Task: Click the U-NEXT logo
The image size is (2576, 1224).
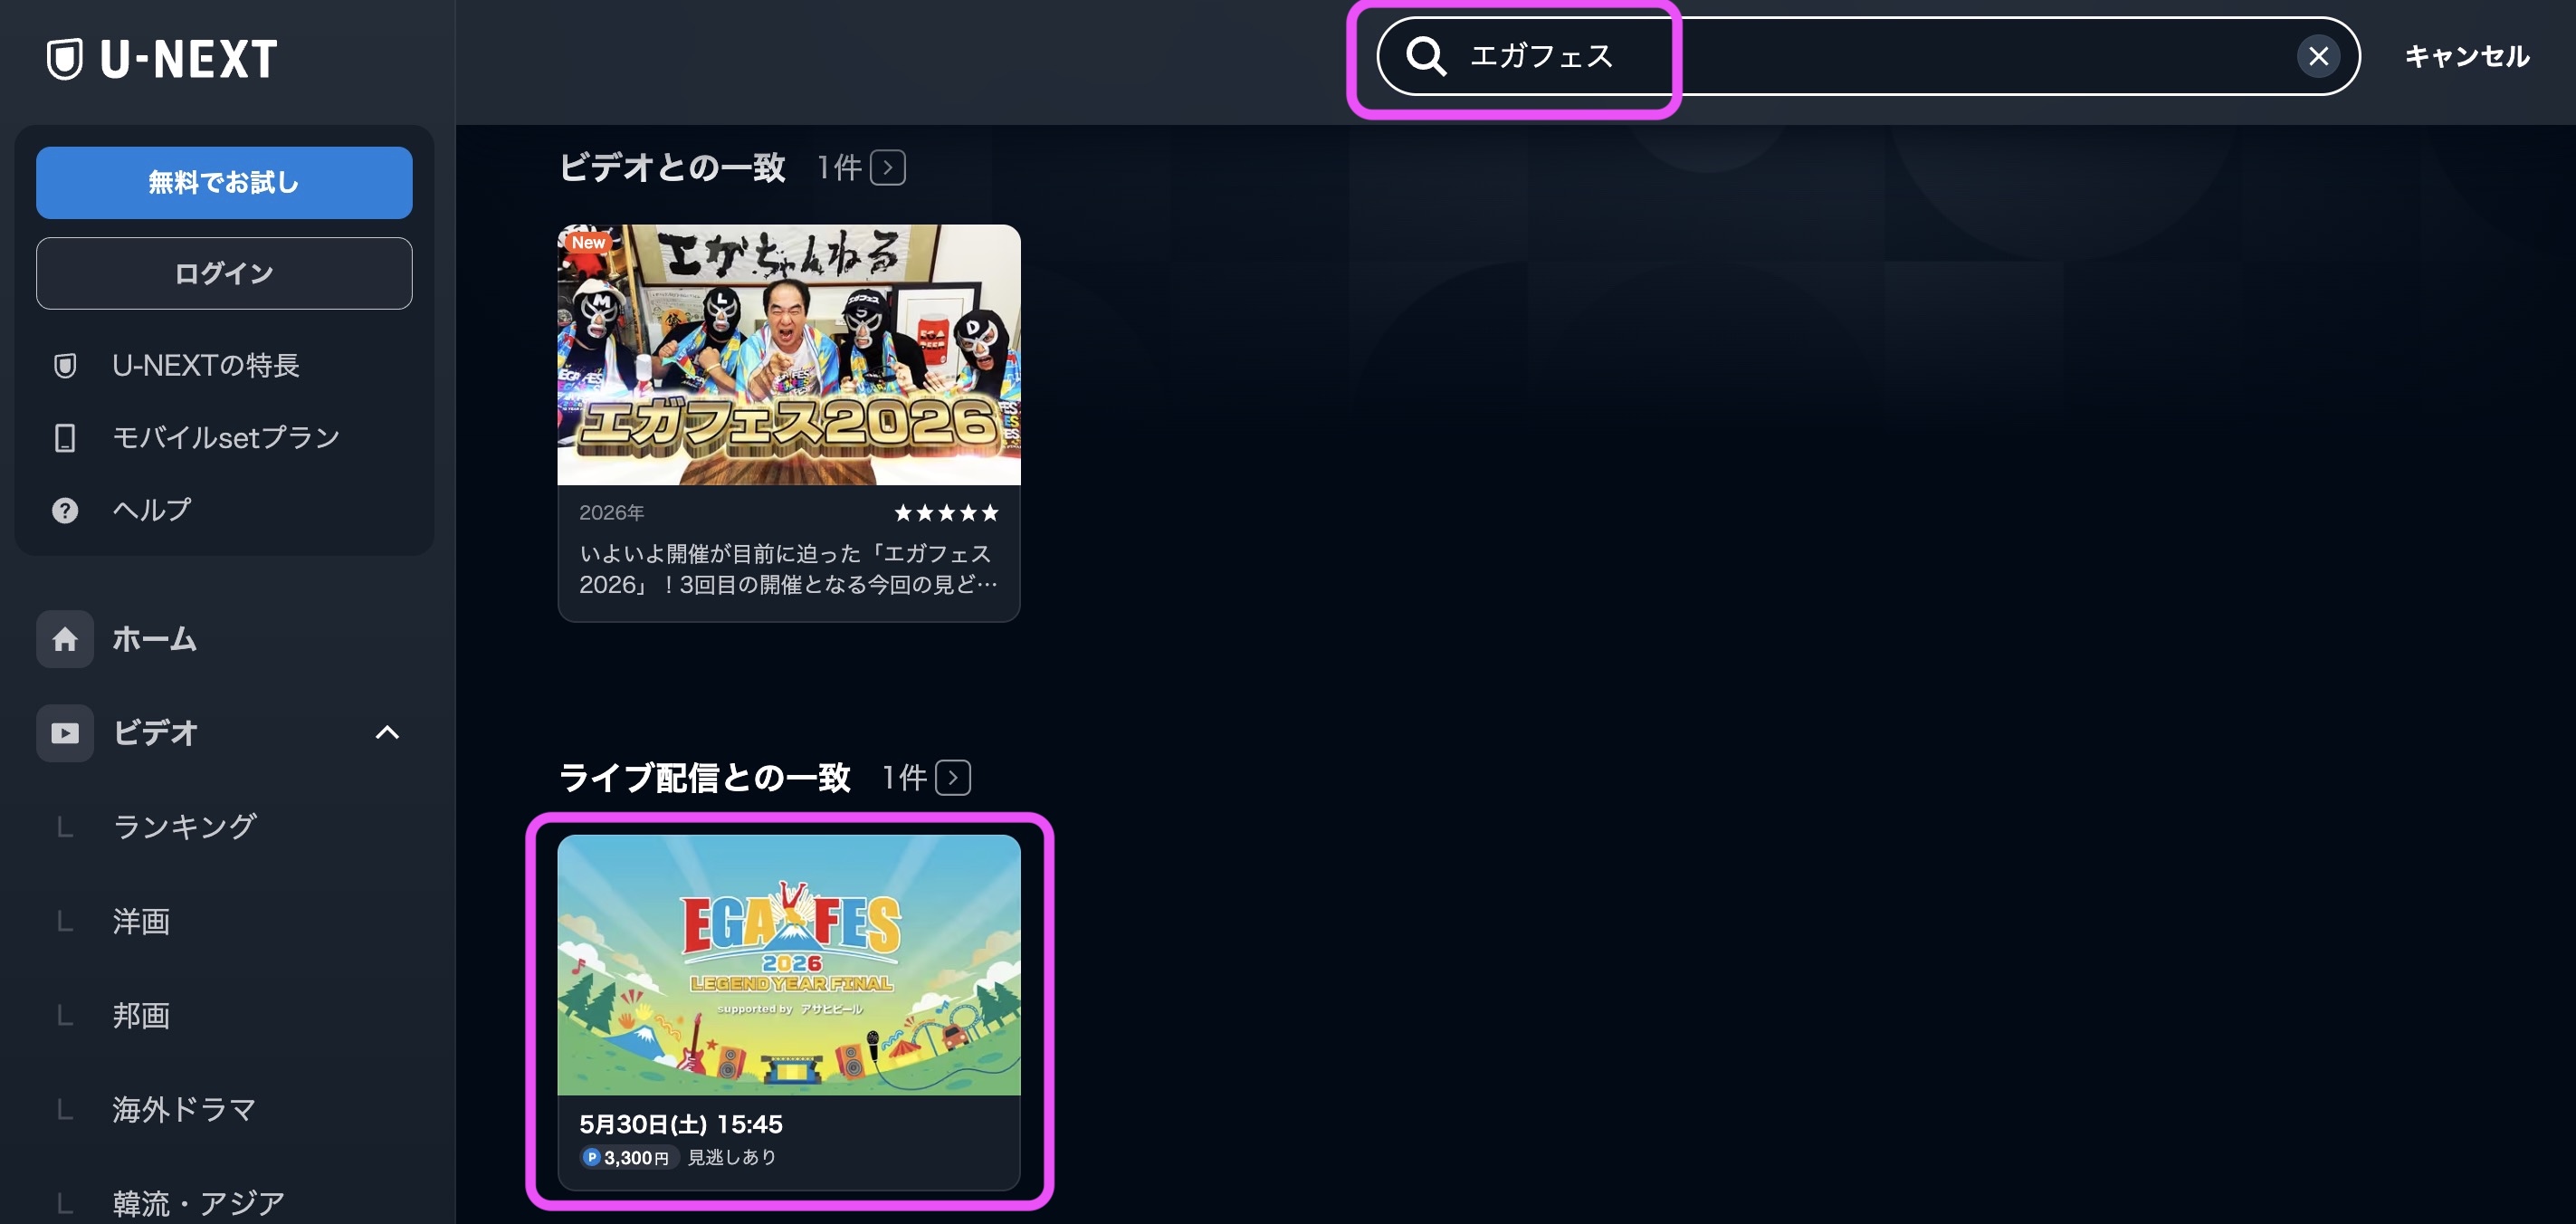Action: pyautogui.click(x=162, y=59)
